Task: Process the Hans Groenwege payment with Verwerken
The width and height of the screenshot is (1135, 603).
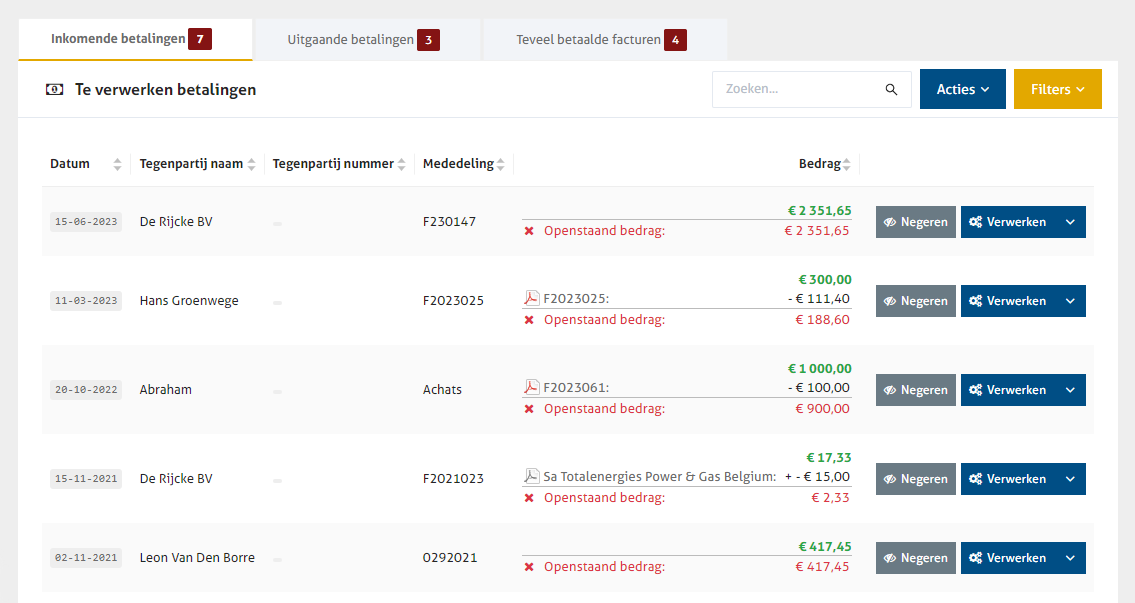Action: pos(1007,301)
